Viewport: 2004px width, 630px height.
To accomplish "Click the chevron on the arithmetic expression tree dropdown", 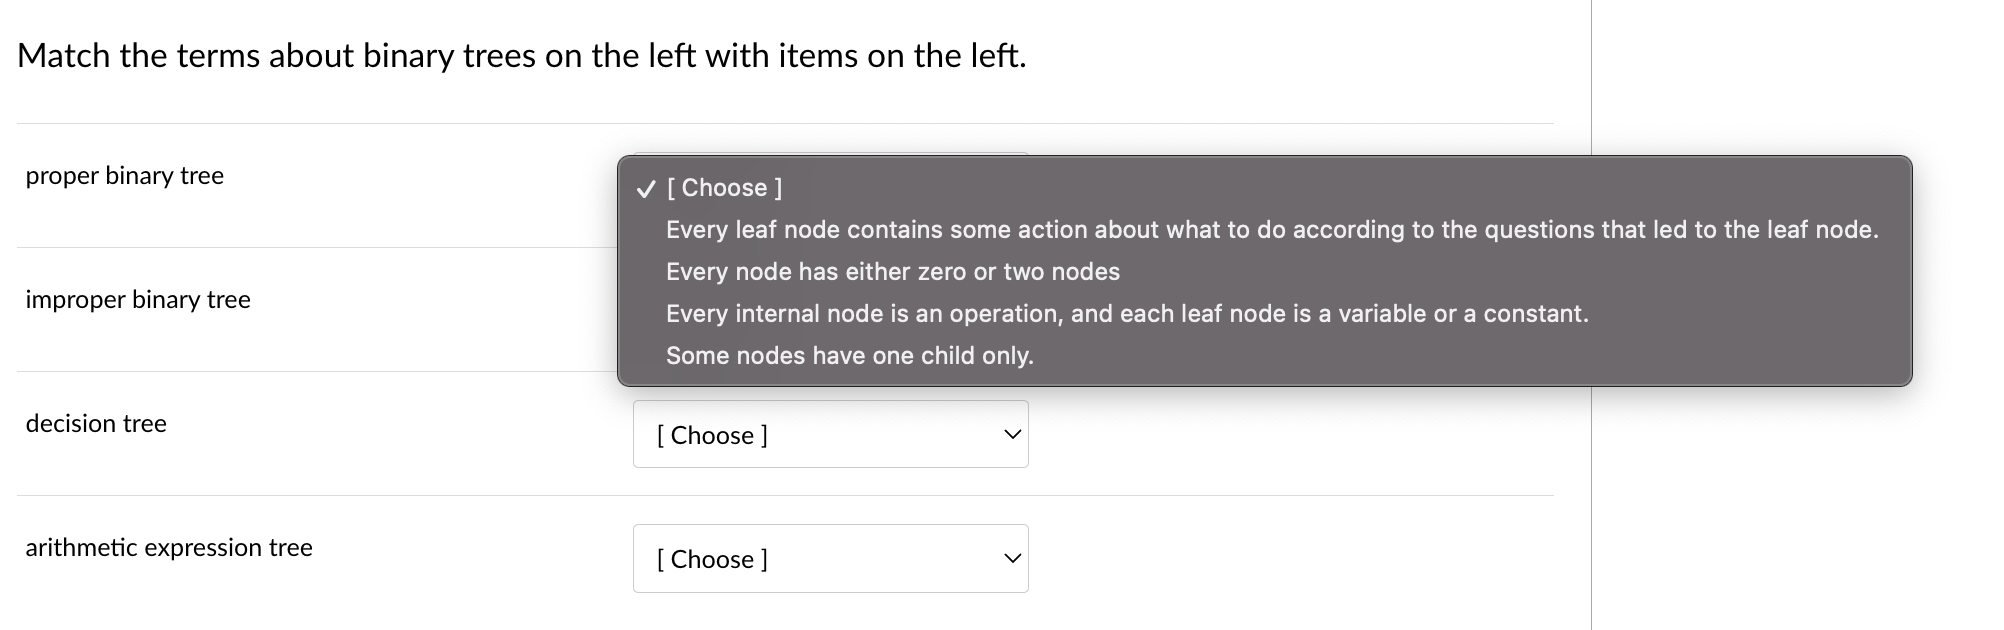I will pos(1012,558).
